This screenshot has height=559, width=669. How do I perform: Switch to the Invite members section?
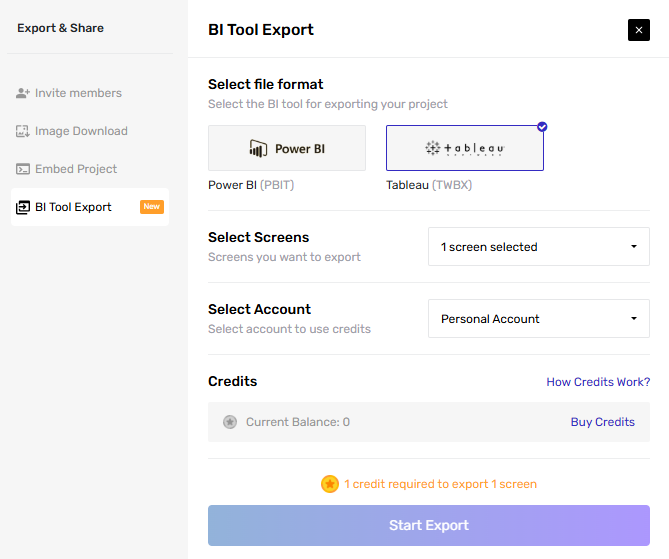[78, 93]
